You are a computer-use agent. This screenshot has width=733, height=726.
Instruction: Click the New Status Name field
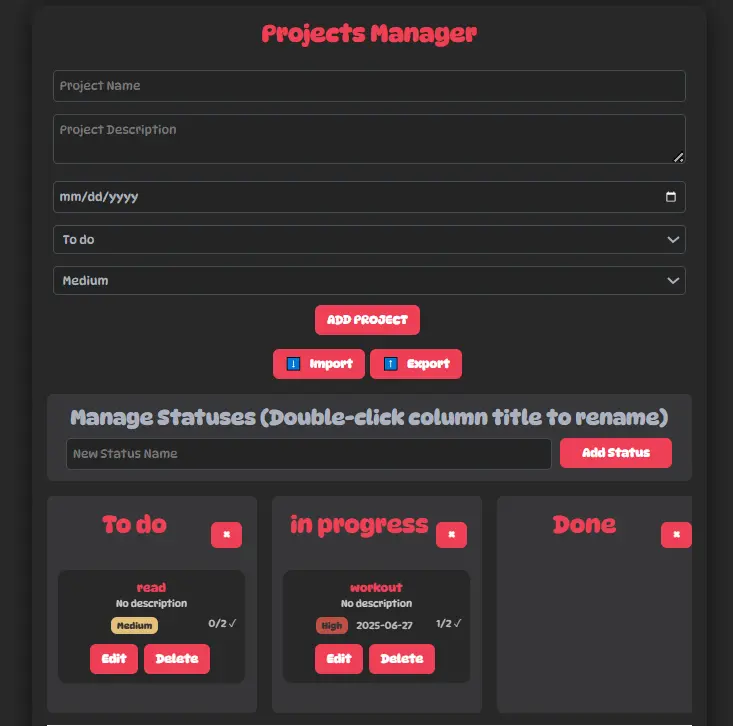tap(309, 453)
